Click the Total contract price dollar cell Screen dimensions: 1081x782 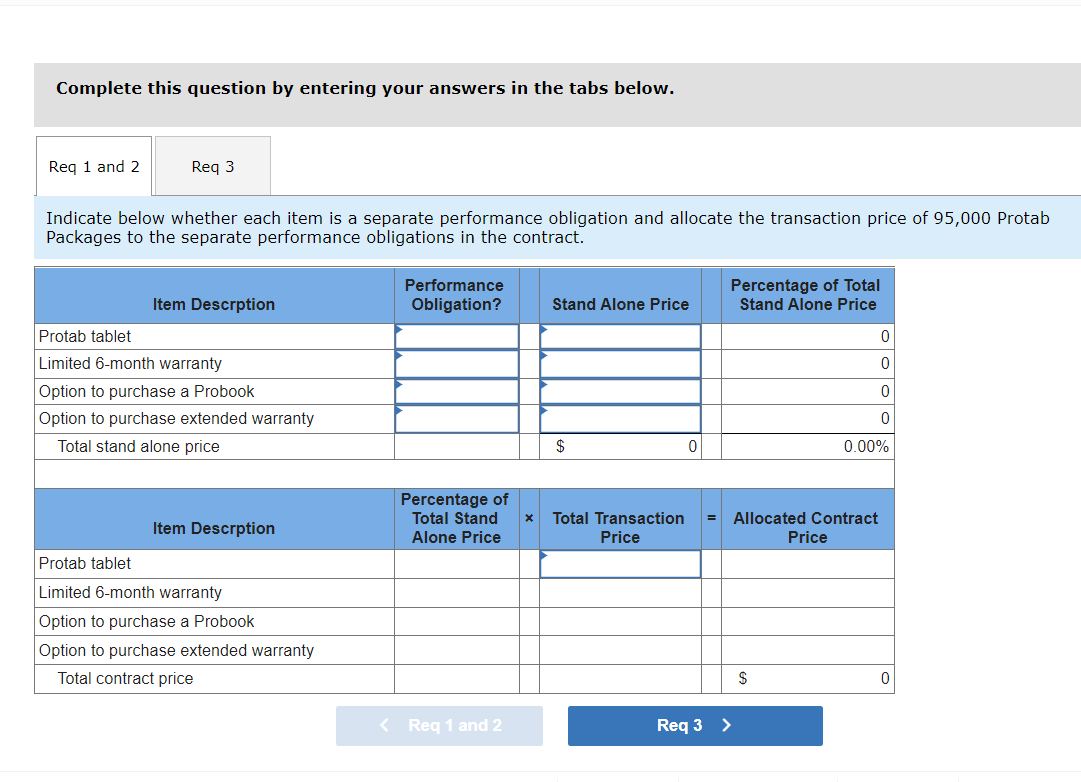806,678
